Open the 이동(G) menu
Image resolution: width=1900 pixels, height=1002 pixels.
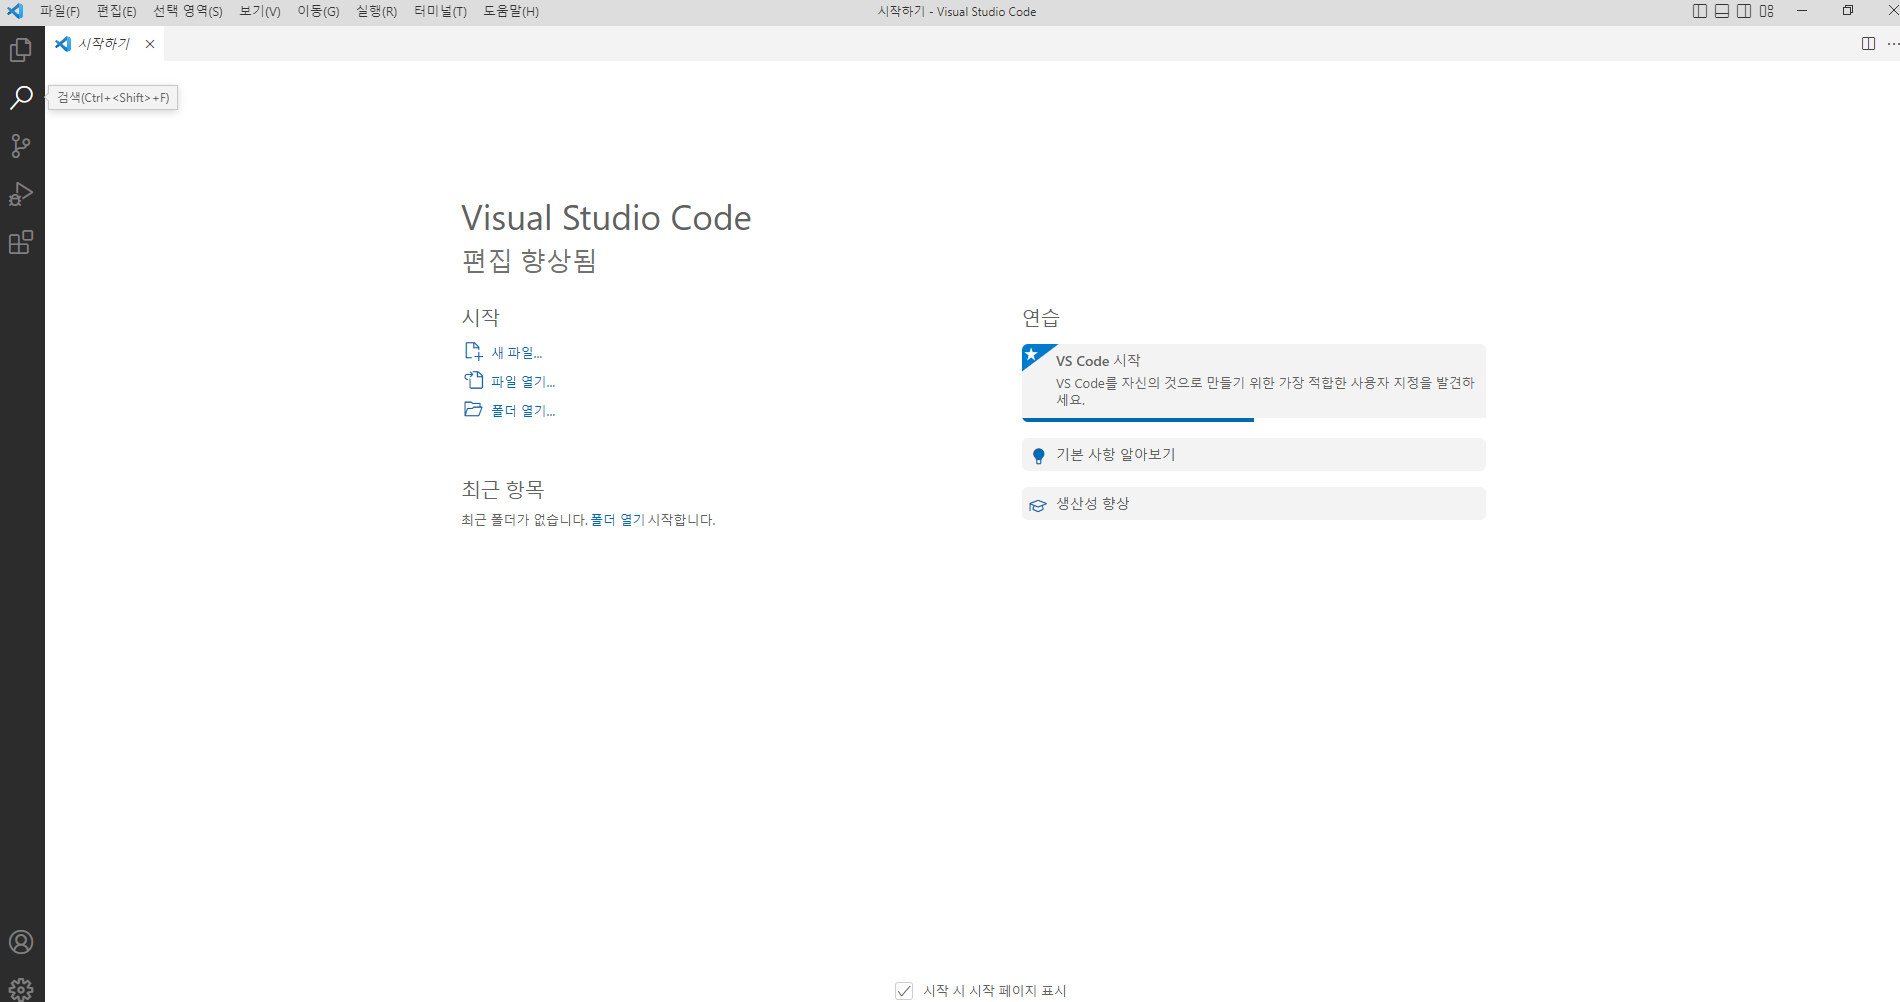[x=318, y=11]
